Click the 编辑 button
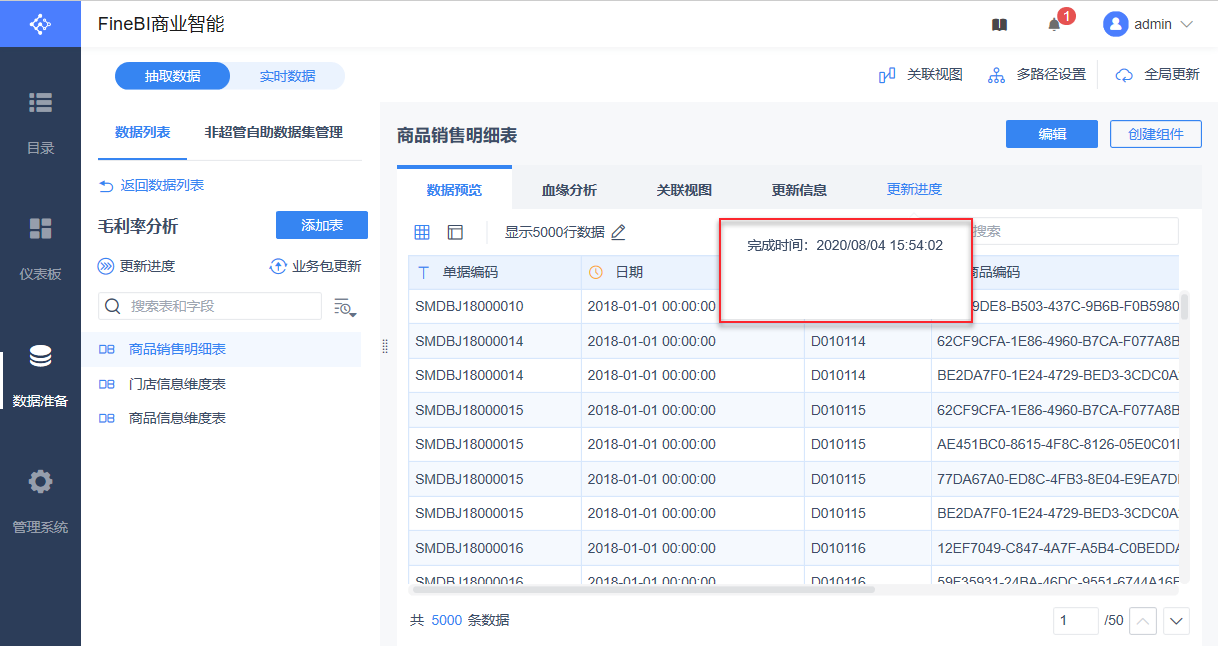 point(1052,134)
